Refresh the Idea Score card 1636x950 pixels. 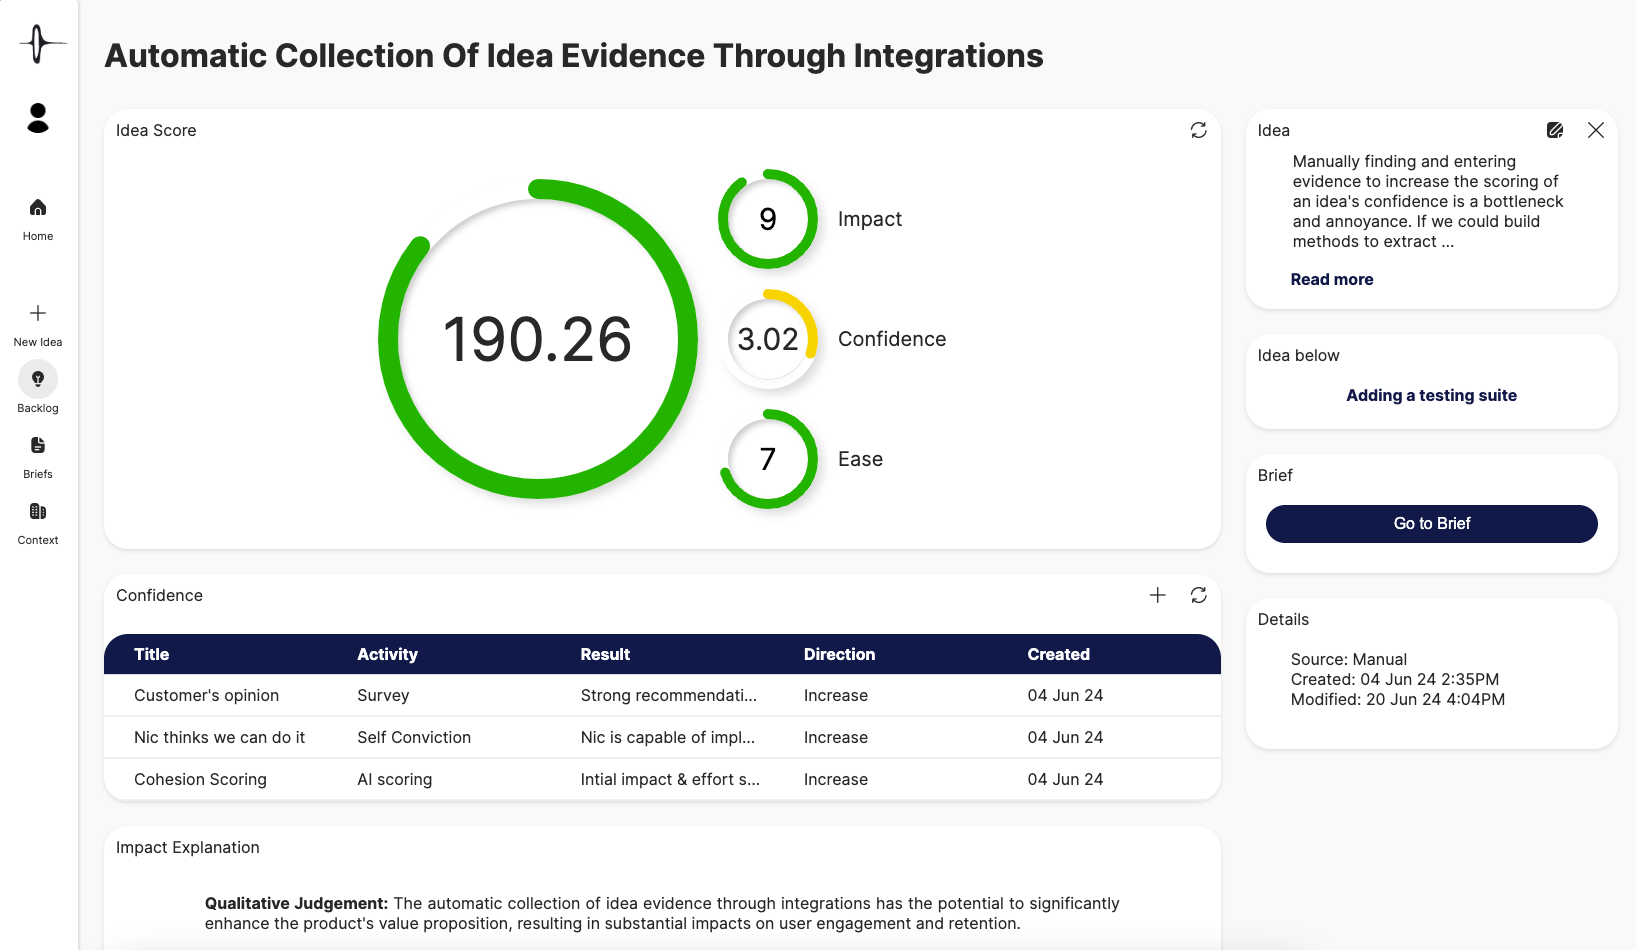click(x=1199, y=130)
